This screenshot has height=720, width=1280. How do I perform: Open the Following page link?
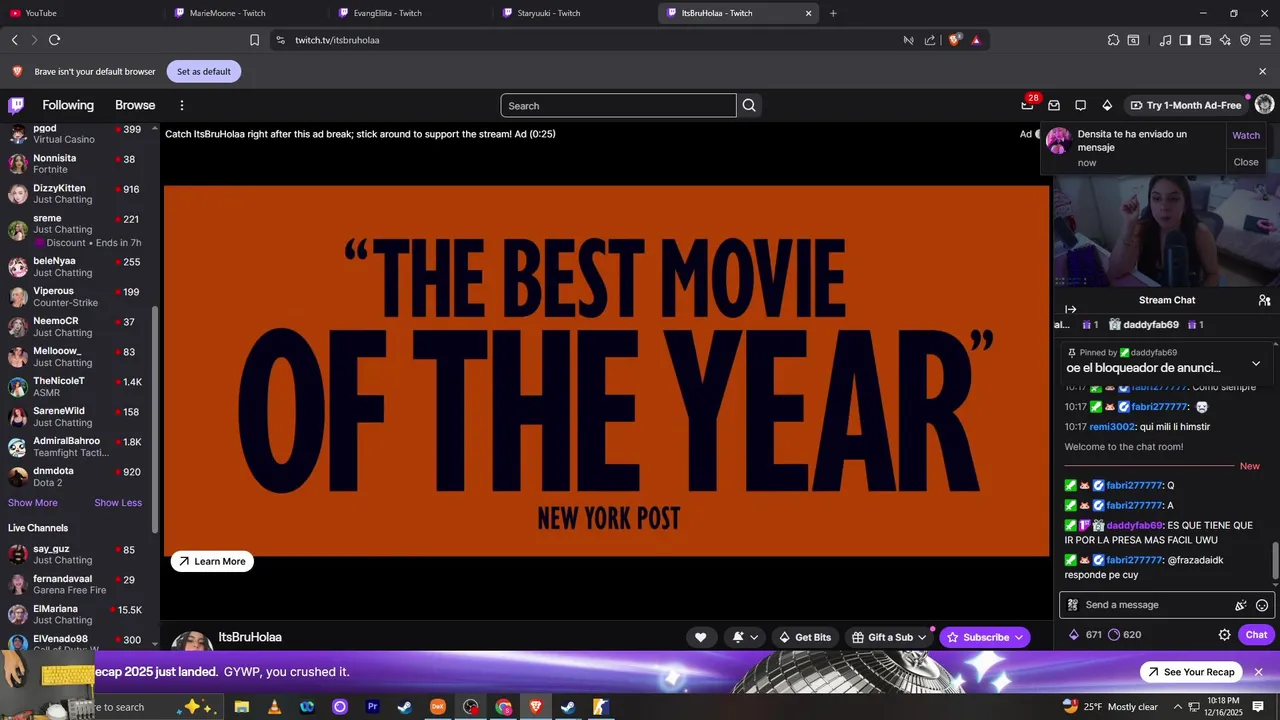click(x=68, y=105)
